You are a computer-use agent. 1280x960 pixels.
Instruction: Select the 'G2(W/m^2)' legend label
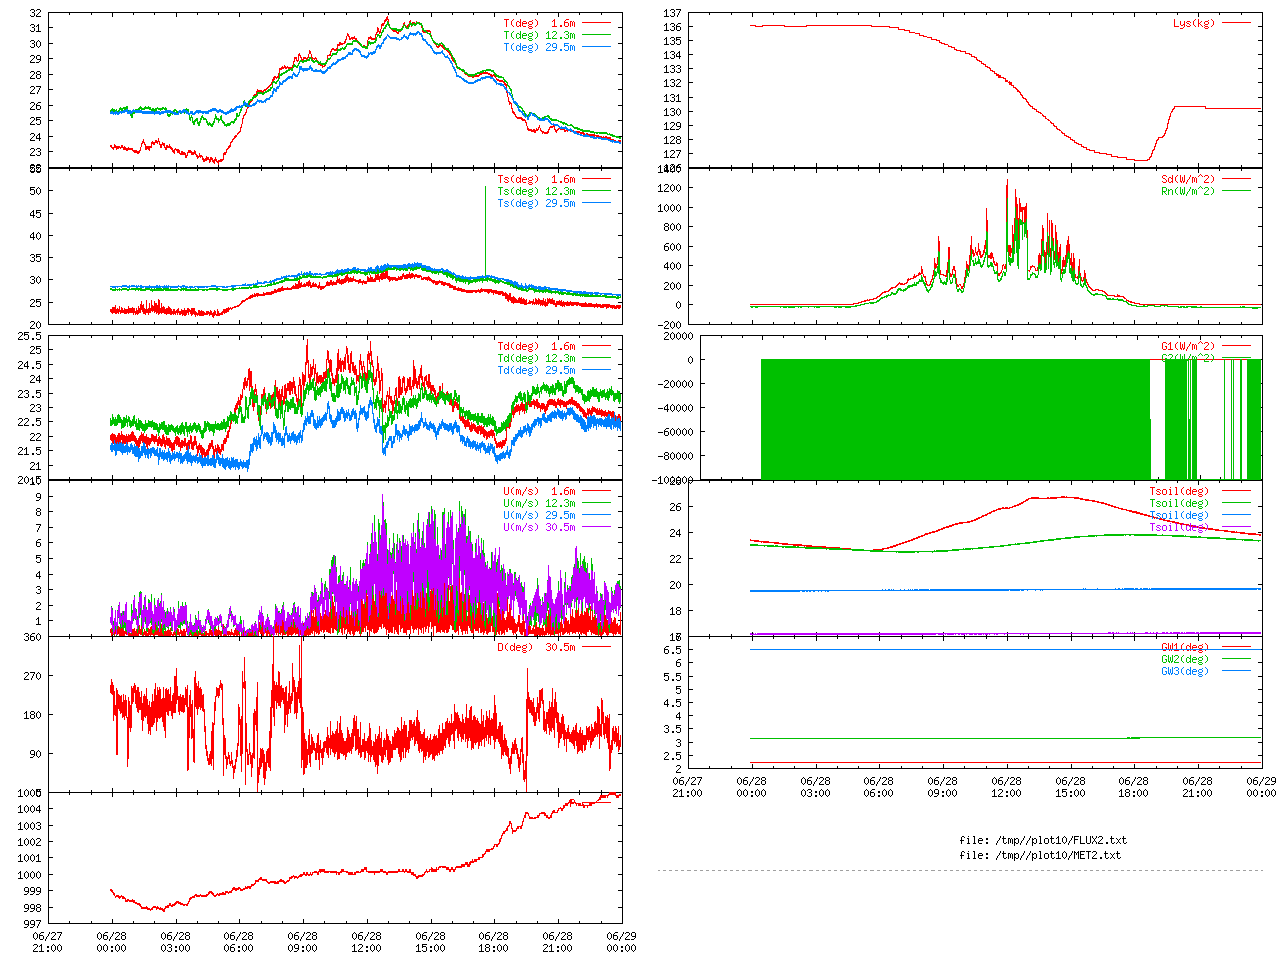(x=1188, y=358)
